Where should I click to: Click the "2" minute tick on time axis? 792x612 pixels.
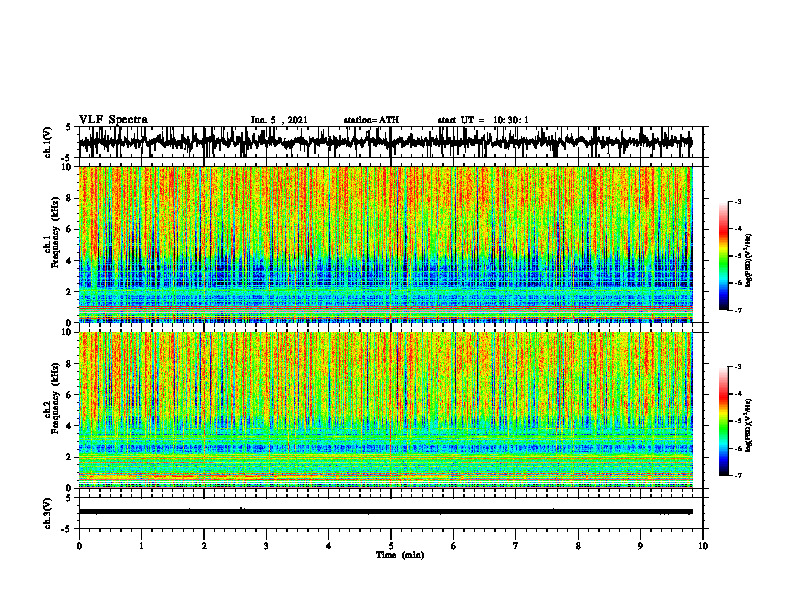click(x=204, y=546)
